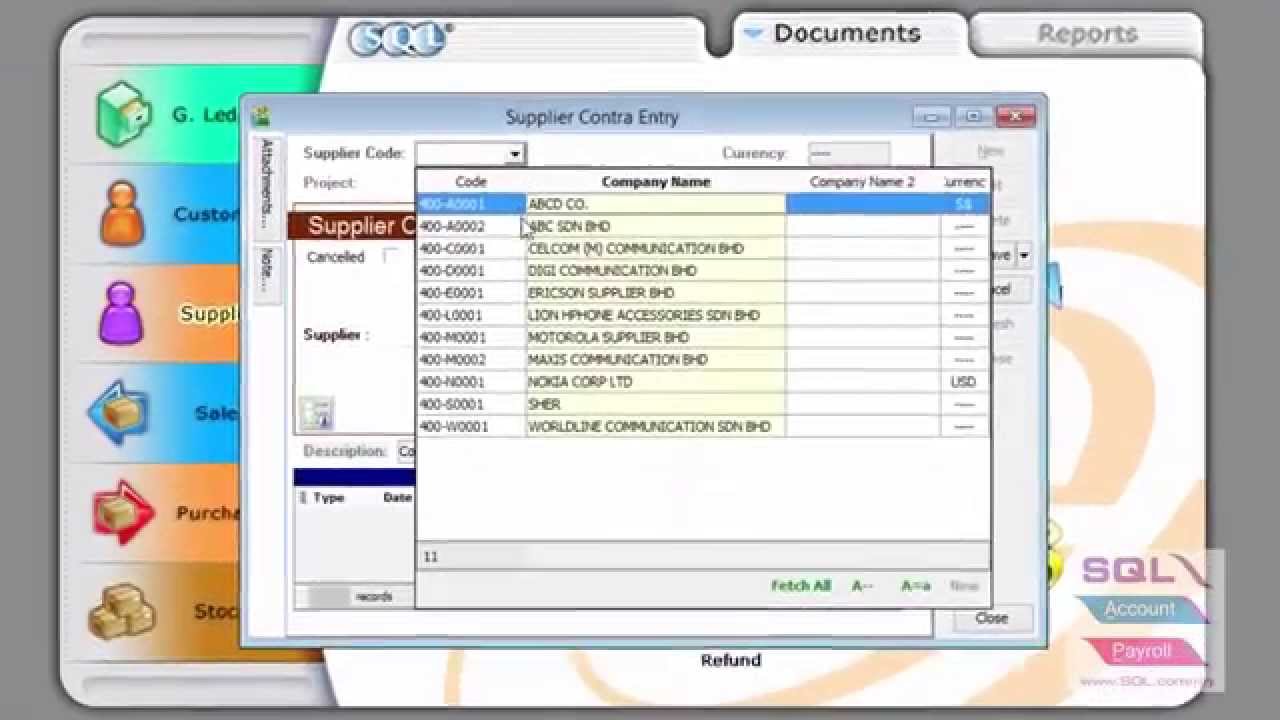Image resolution: width=1280 pixels, height=720 pixels.
Task: Click the SQL Payroll badge
Action: [1141, 651]
